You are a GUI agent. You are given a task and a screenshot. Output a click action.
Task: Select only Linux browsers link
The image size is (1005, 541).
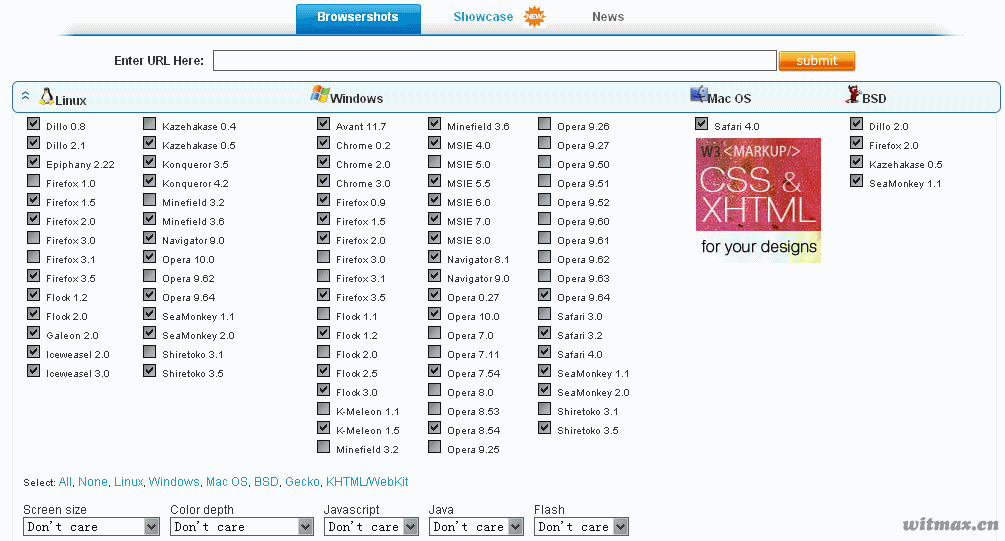(129, 481)
